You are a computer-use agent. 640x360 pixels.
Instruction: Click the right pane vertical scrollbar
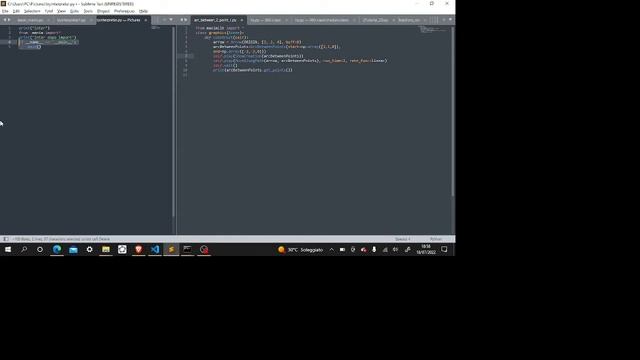(x=453, y=111)
